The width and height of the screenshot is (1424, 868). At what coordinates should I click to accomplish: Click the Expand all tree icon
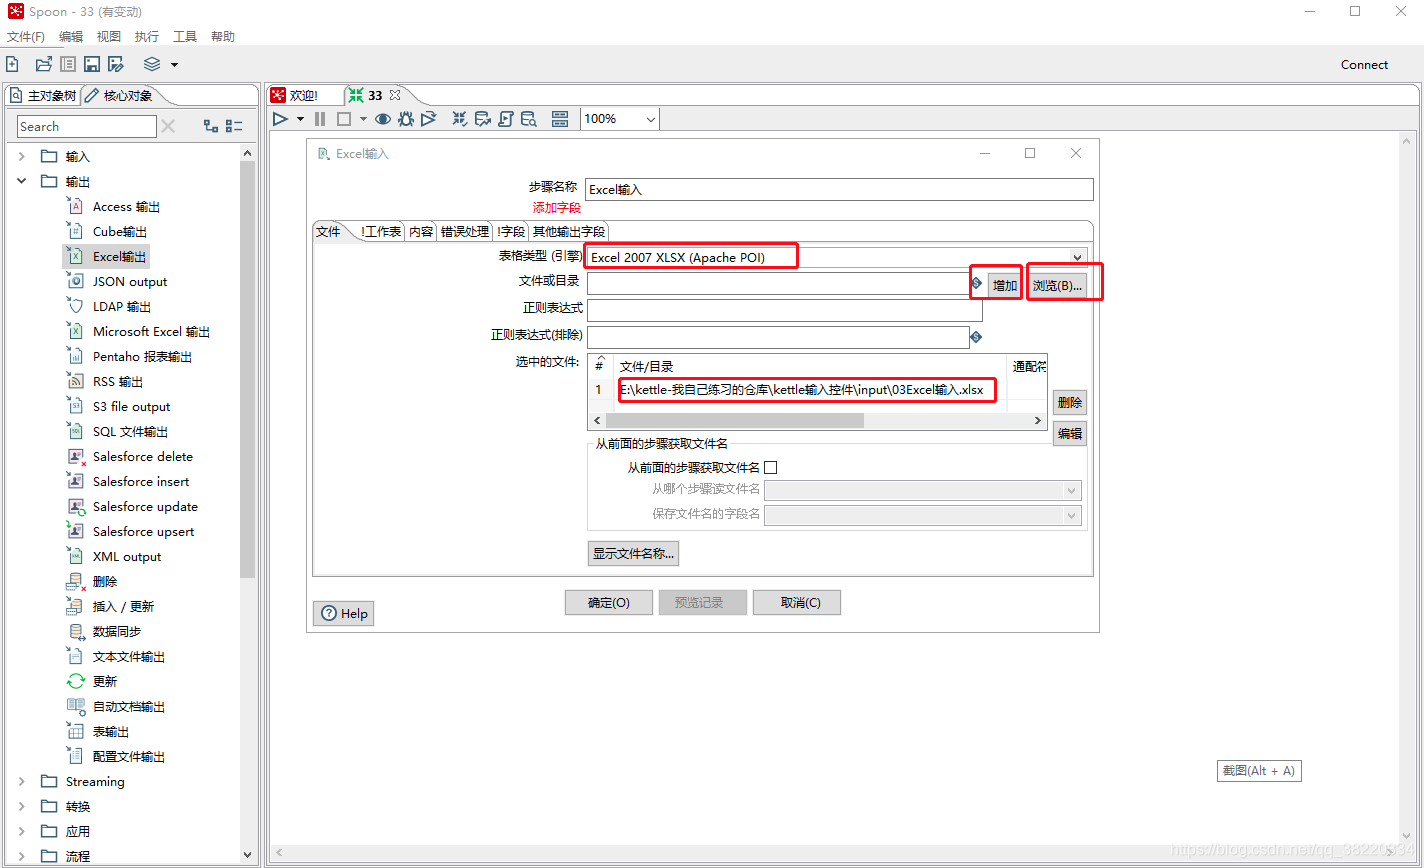(x=211, y=126)
